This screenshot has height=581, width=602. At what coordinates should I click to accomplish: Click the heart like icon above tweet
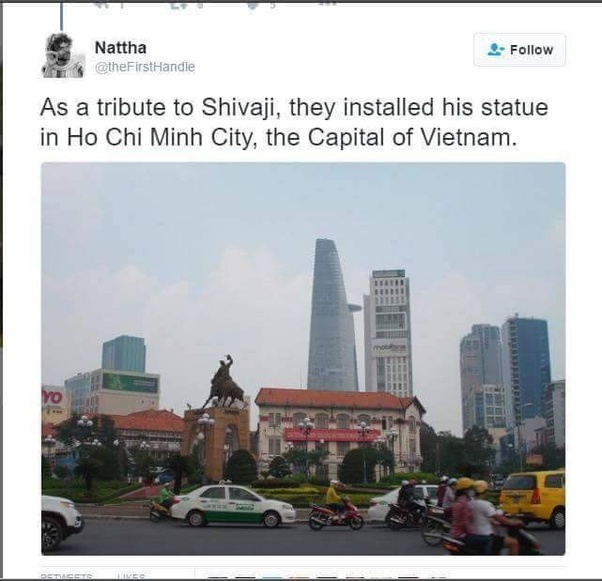[251, 5]
